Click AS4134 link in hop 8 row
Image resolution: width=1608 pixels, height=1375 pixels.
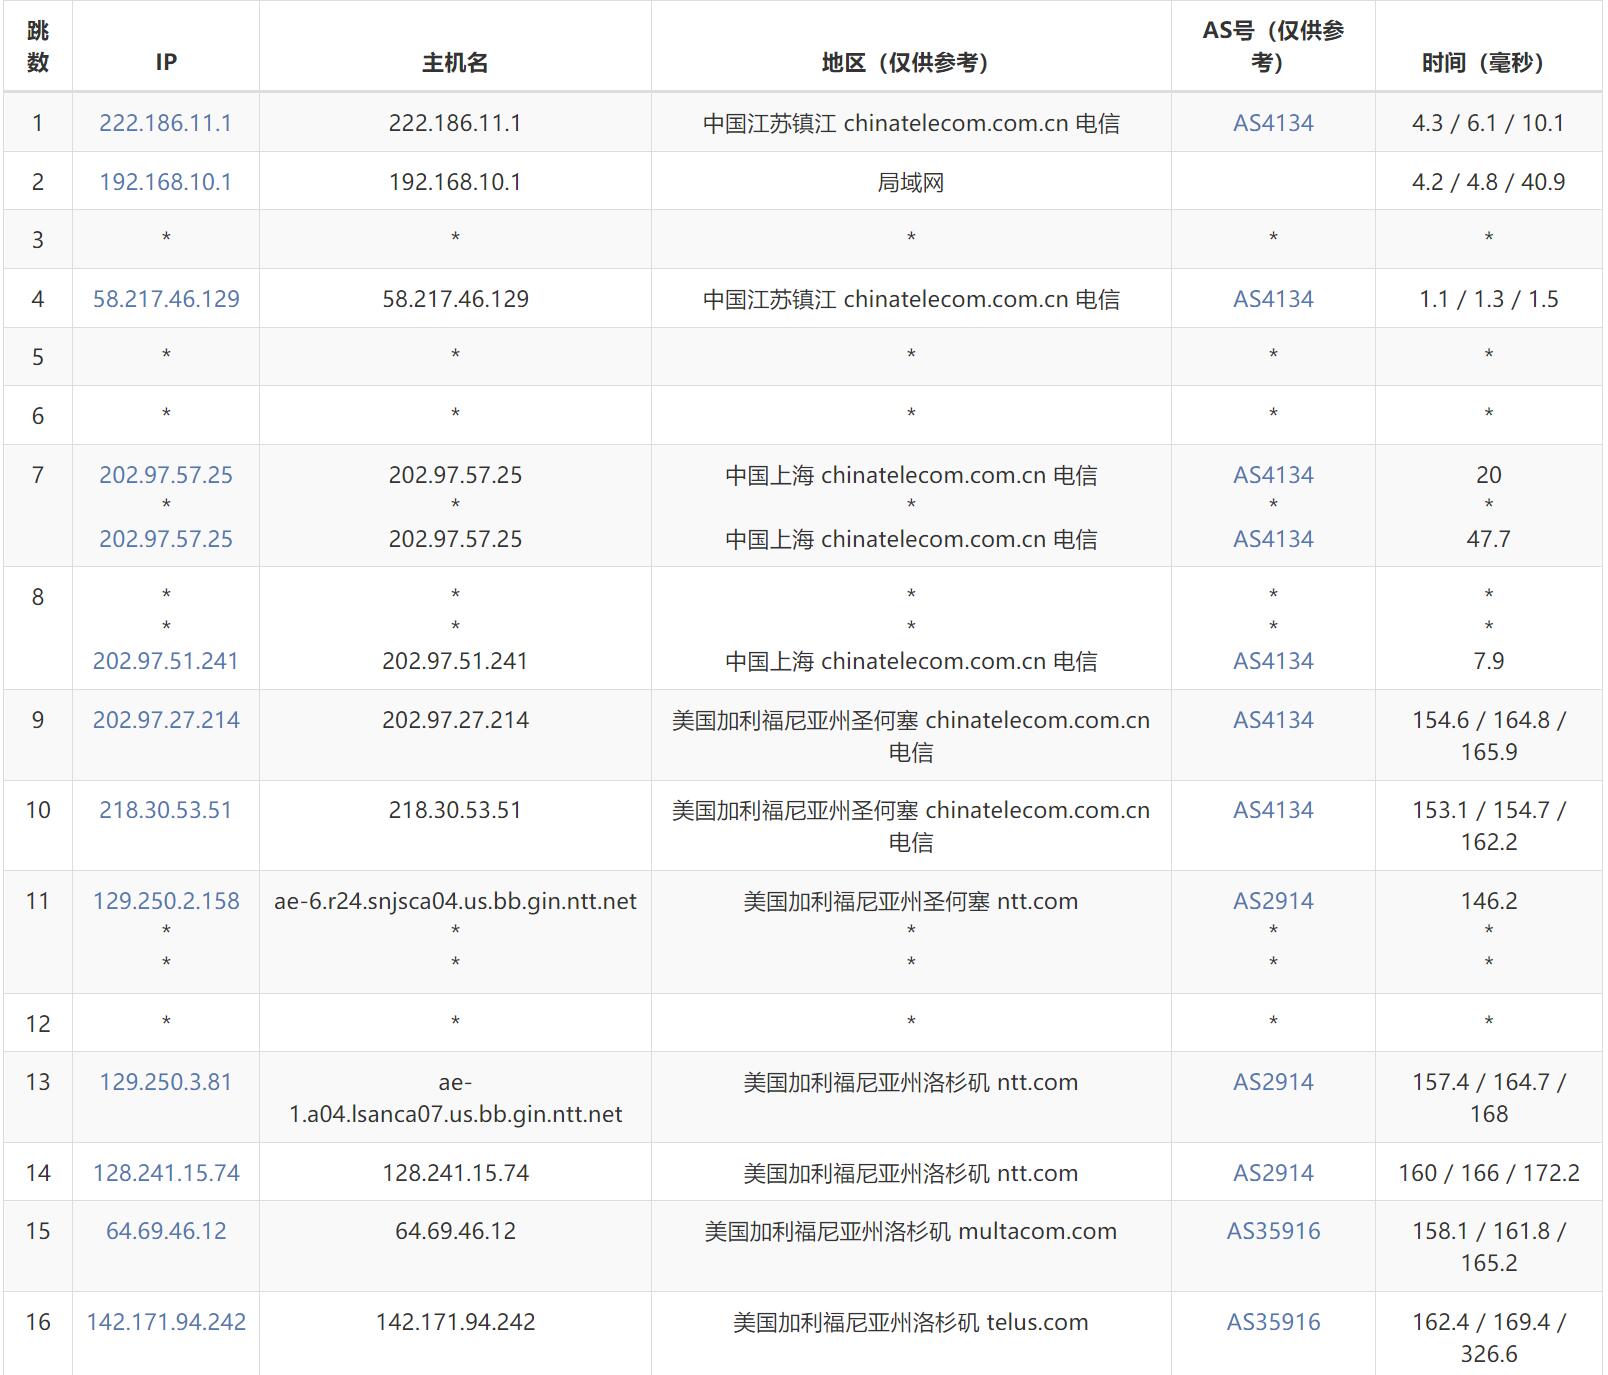pos(1273,661)
